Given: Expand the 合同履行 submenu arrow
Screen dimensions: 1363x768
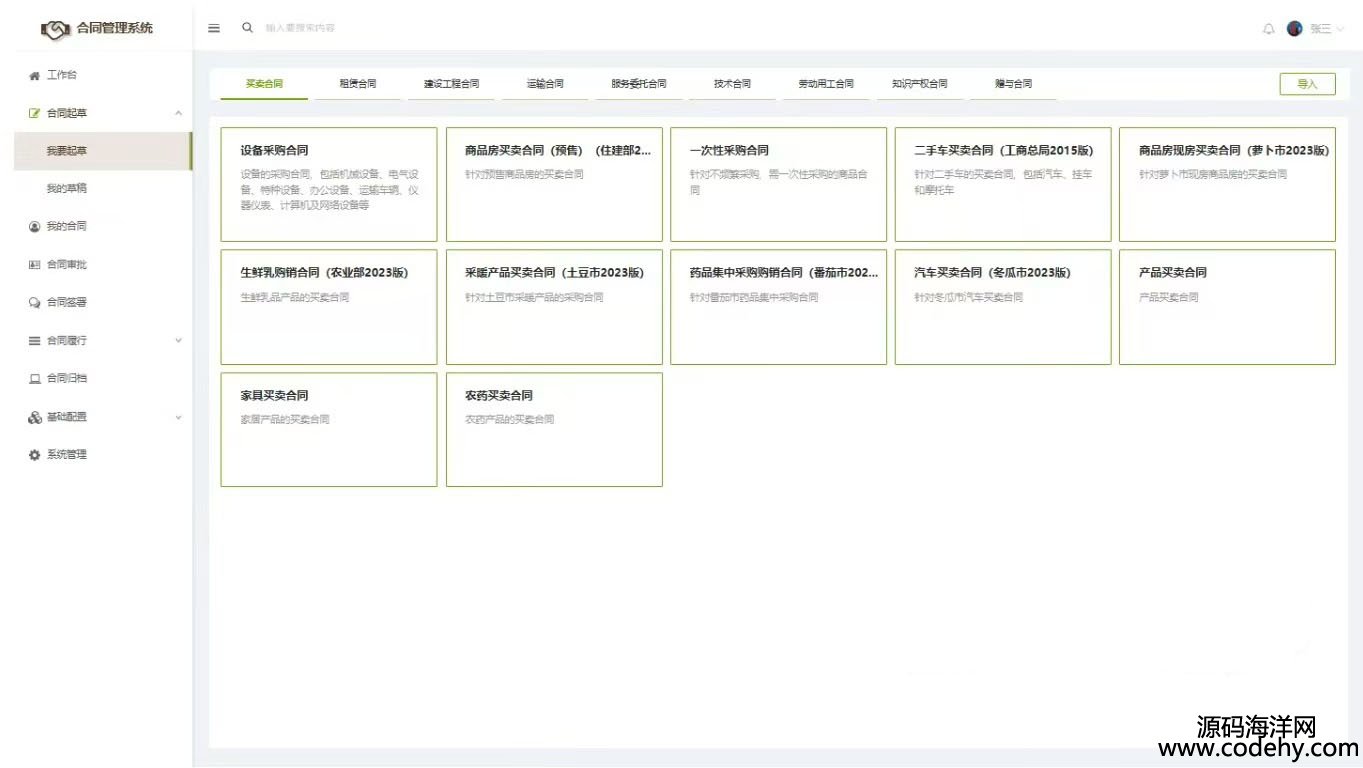Looking at the screenshot, I should coord(178,341).
